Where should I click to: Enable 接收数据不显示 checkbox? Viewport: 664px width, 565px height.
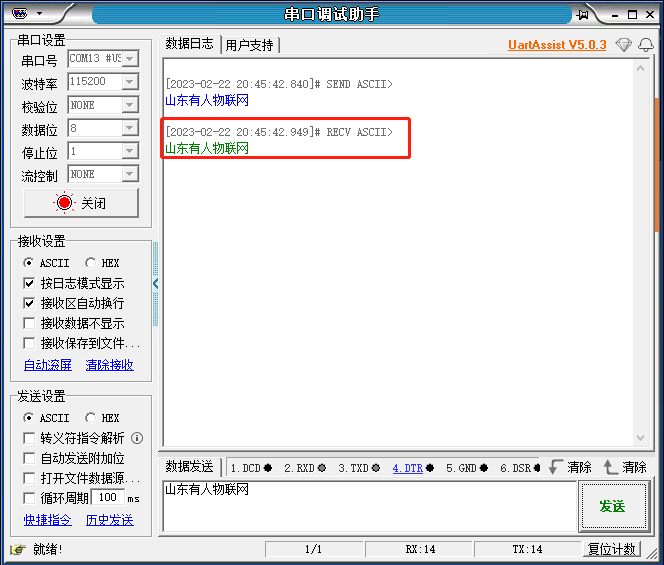29,324
